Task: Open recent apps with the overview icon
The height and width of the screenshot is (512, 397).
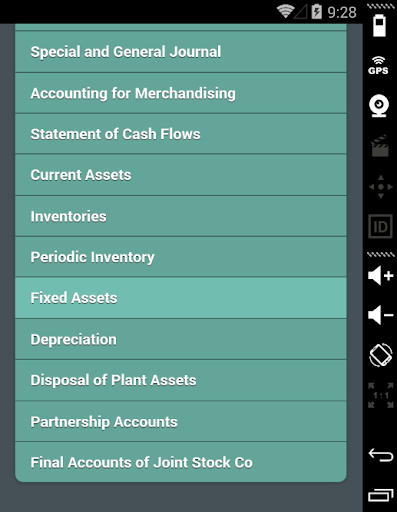Action: (x=381, y=495)
